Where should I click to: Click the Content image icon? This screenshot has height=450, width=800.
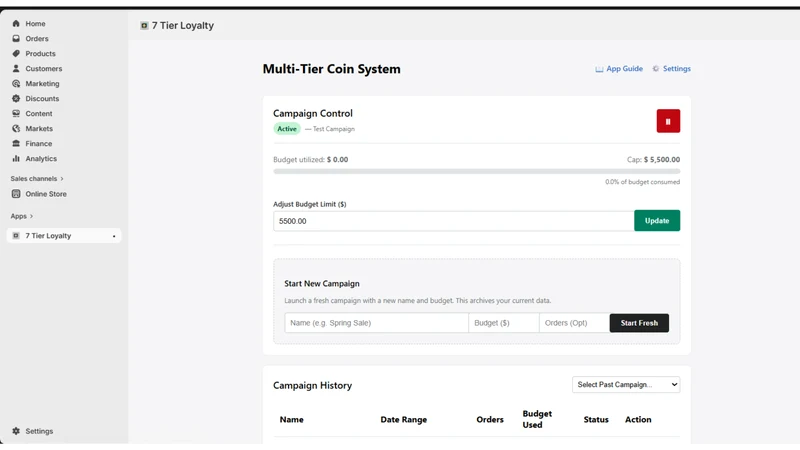tap(16, 113)
